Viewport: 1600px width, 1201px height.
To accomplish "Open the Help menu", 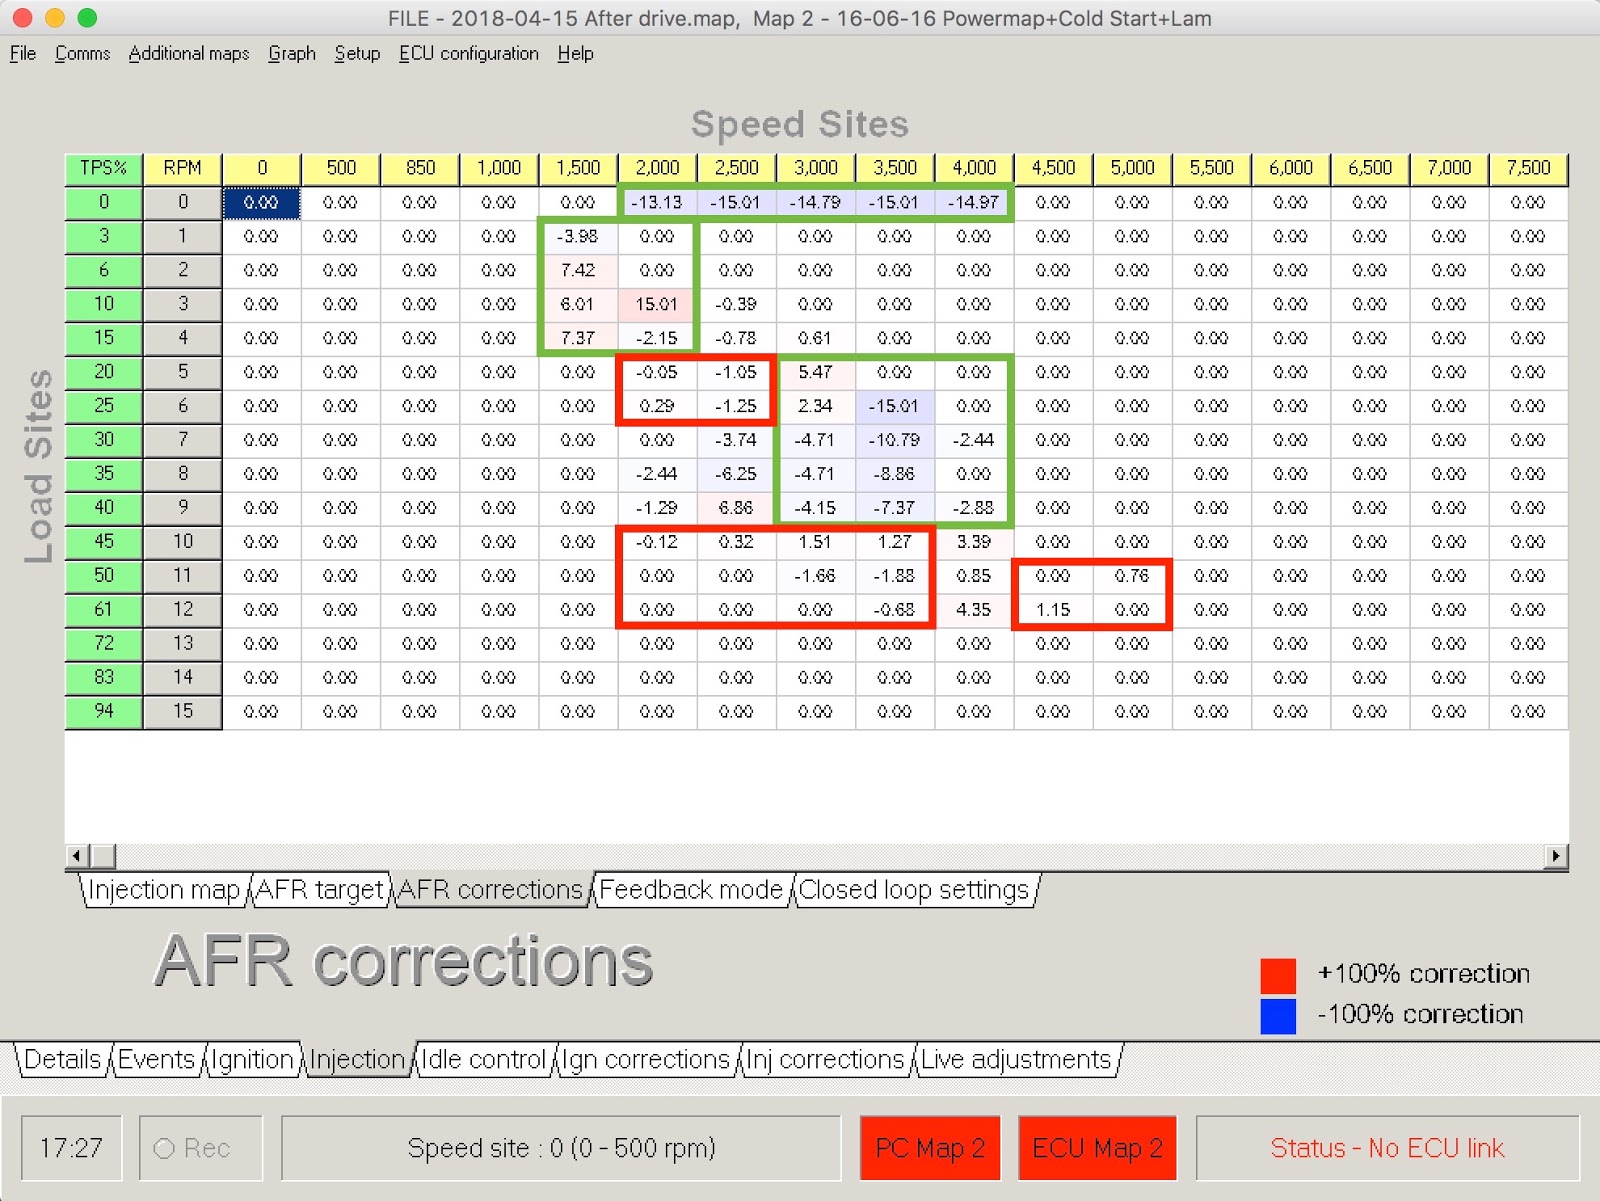I will 575,53.
